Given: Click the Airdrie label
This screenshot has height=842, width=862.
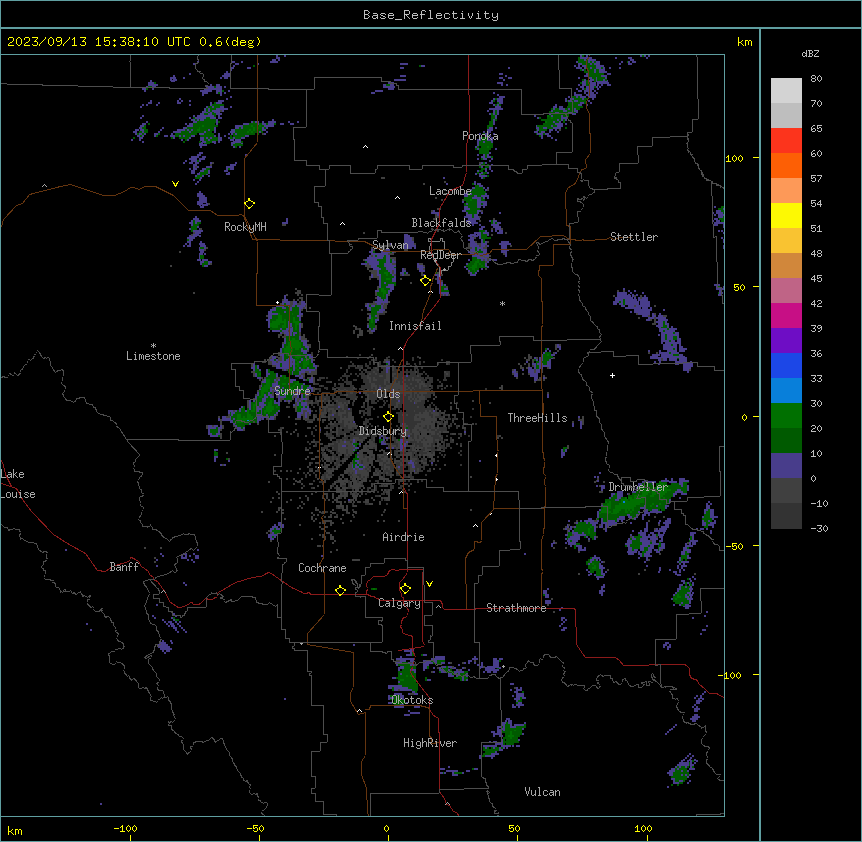Looking at the screenshot, I should coord(403,537).
